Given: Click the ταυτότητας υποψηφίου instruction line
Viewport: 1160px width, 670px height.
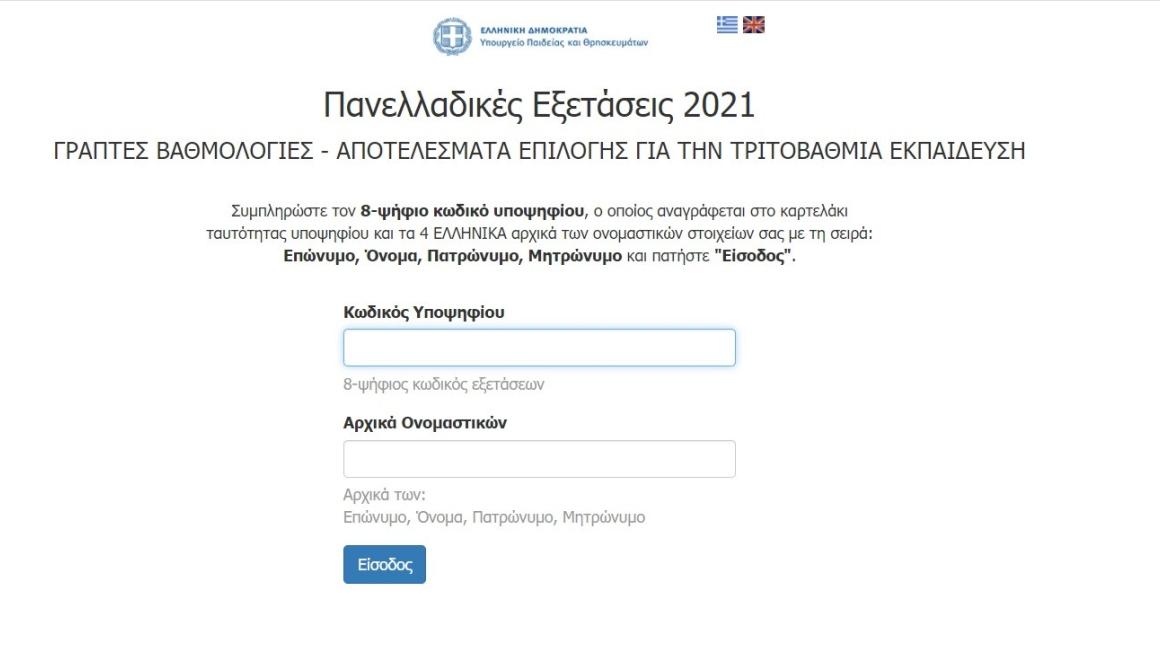Looking at the screenshot, I should (539, 234).
